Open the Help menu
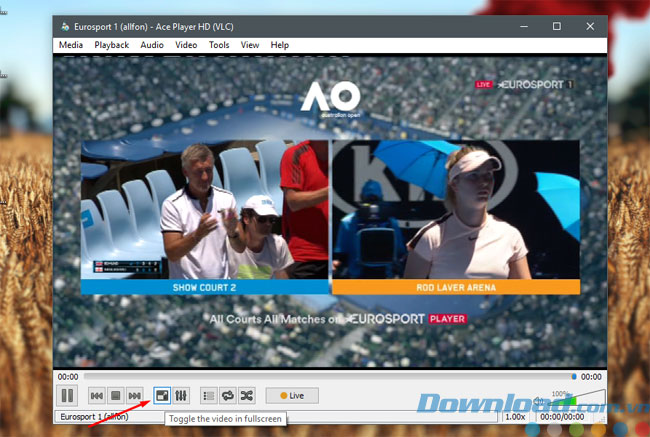The width and height of the screenshot is (650, 437). point(280,45)
